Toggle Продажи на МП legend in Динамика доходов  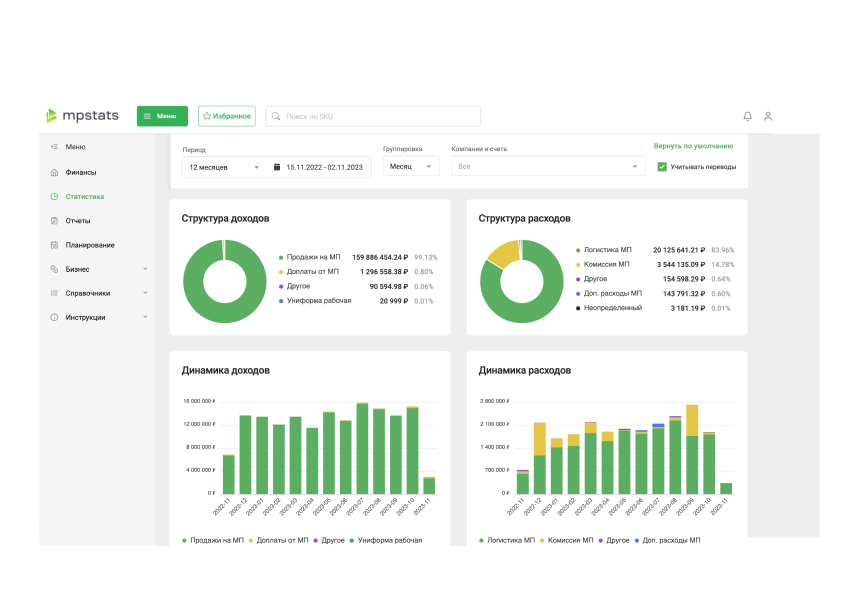coord(211,540)
